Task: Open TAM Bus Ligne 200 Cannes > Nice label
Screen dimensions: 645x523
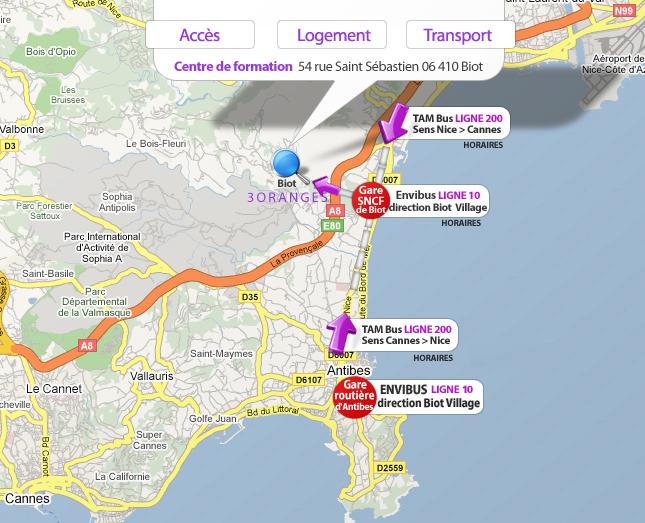Action: [406, 335]
